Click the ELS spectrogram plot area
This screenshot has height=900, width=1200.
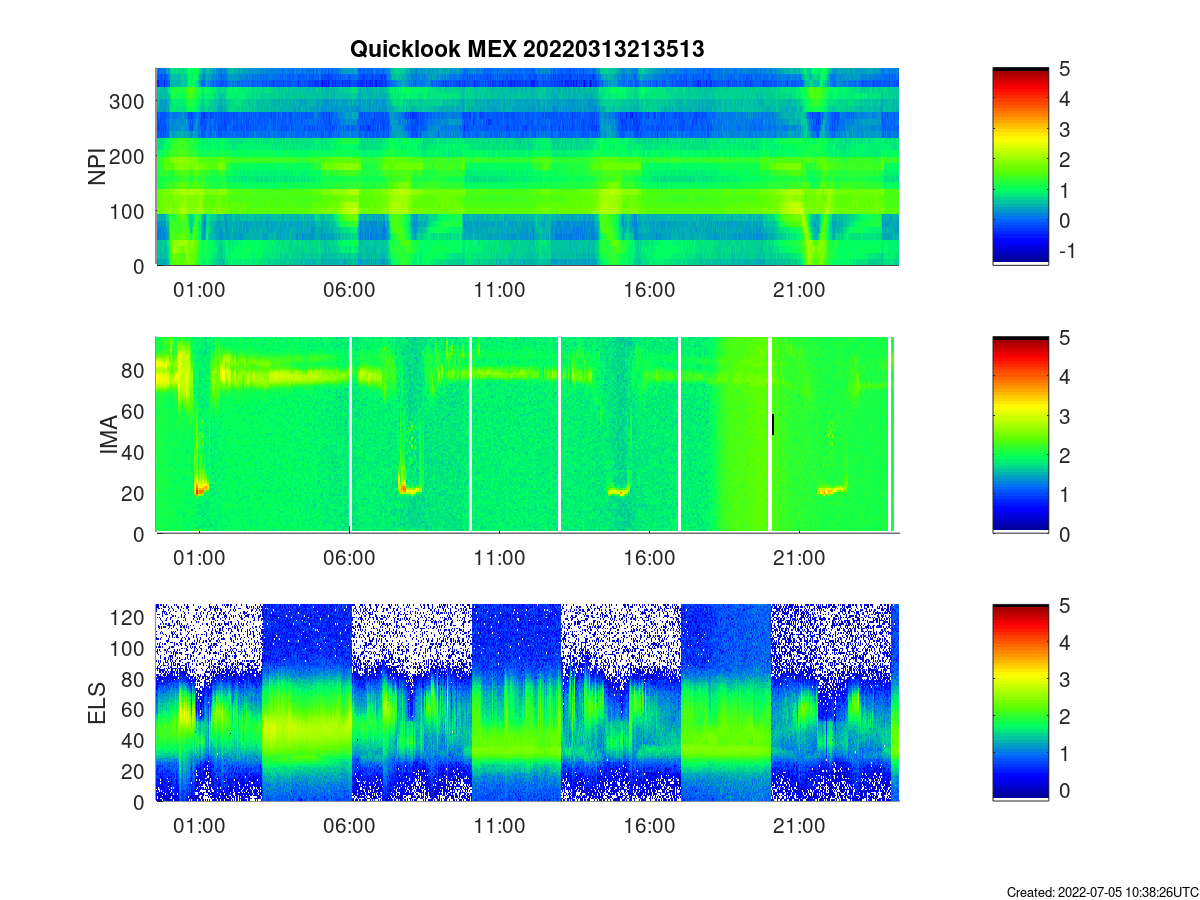pos(527,703)
